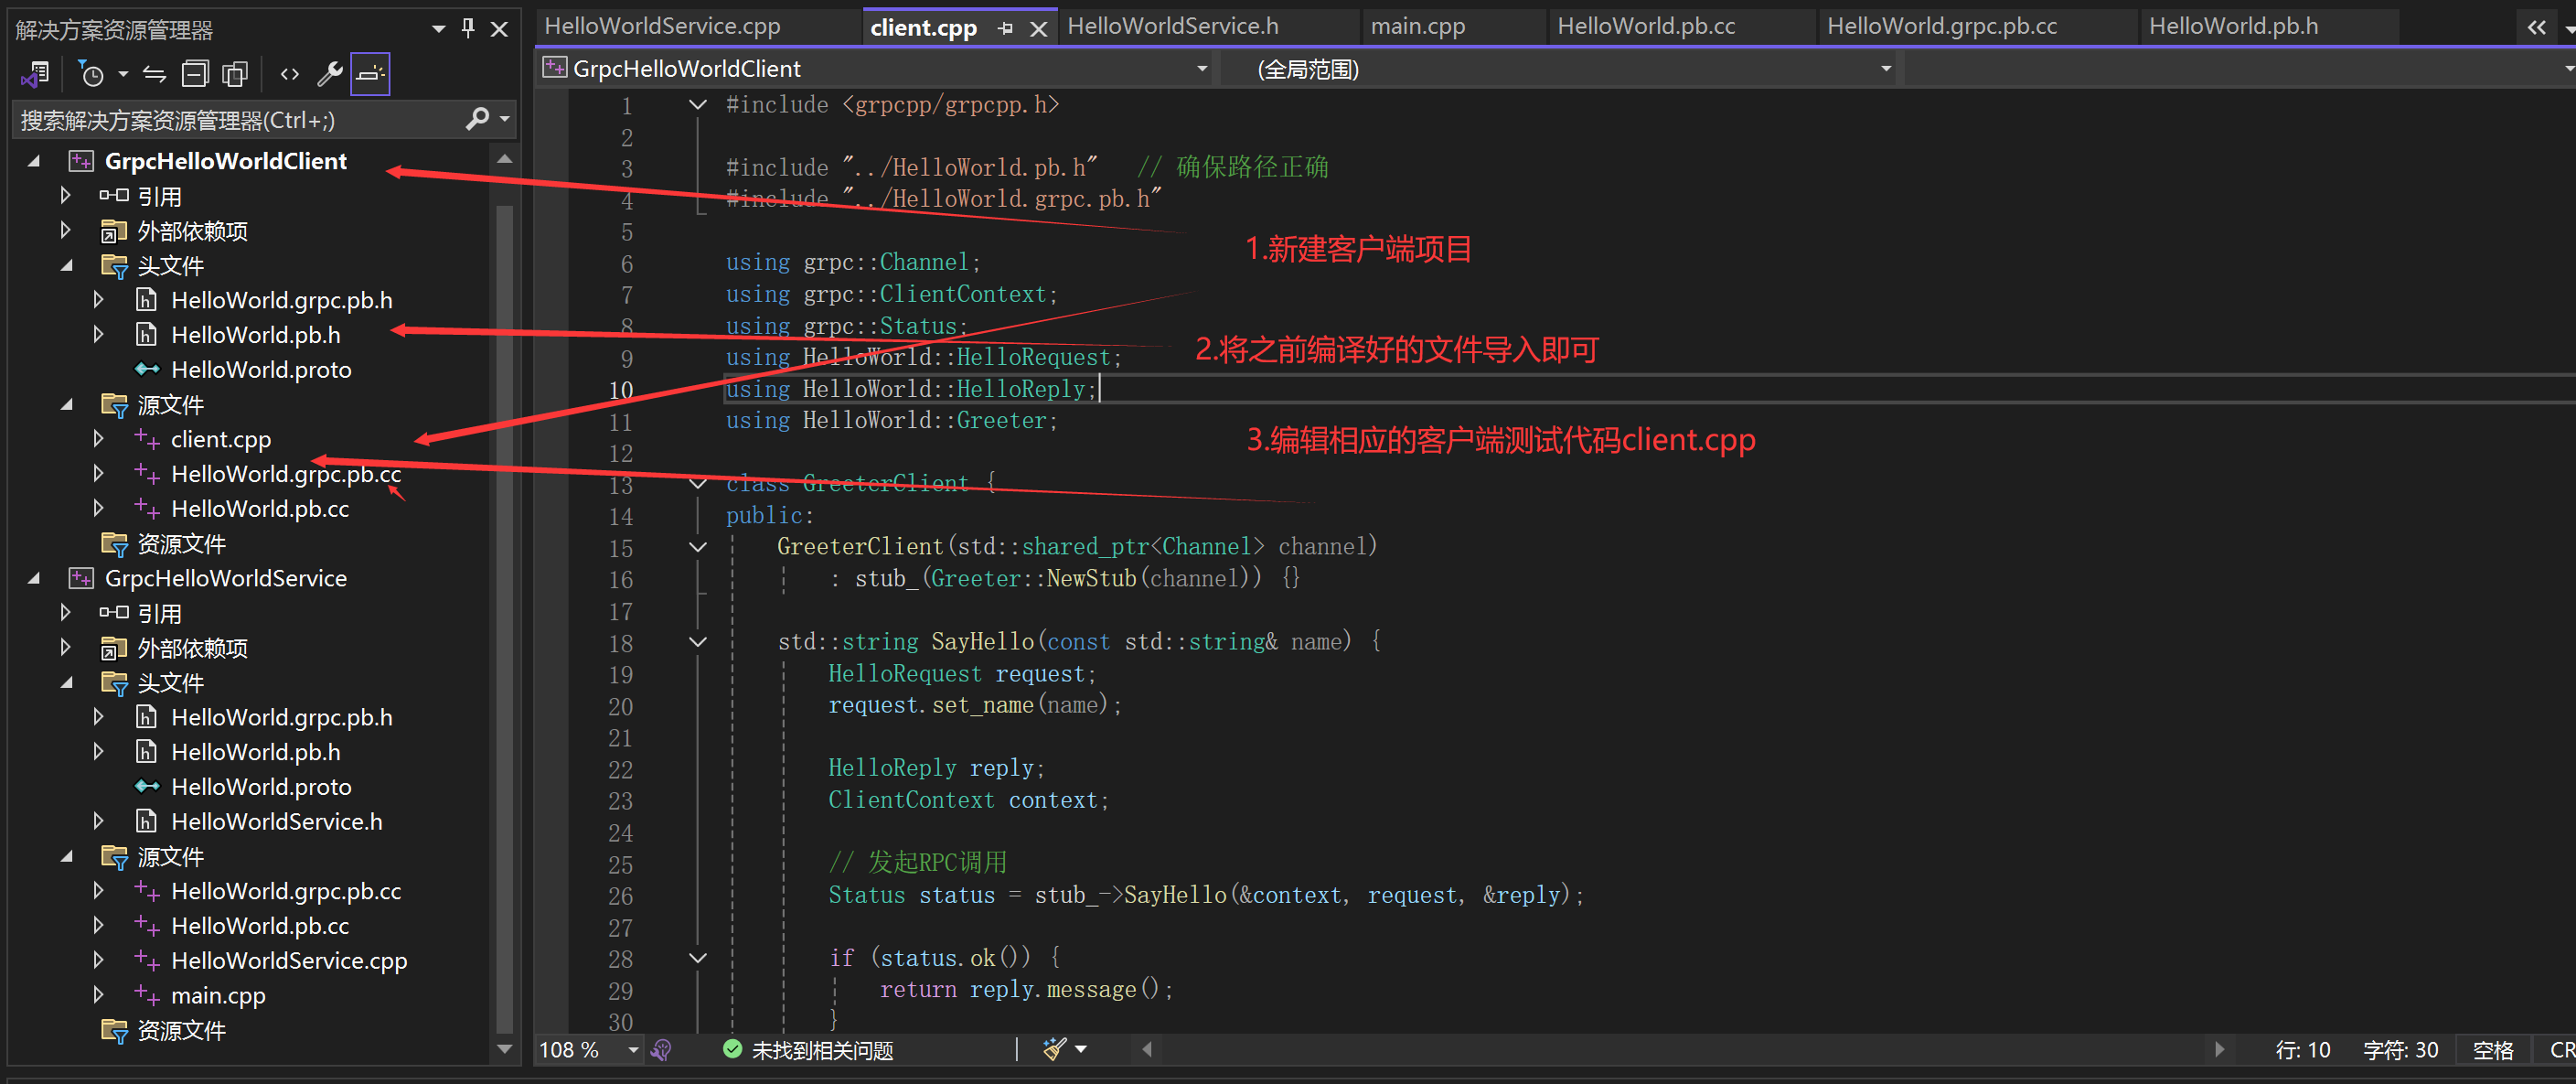Click the health indicator icon beside zoom level

coord(661,1049)
